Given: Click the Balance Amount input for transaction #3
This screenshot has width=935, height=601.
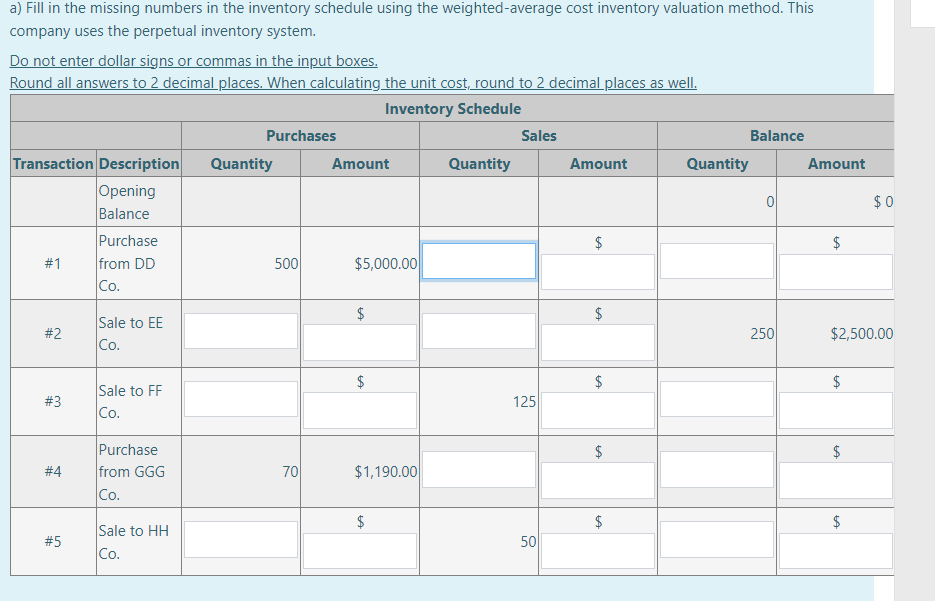Looking at the screenshot, I should pos(835,410).
